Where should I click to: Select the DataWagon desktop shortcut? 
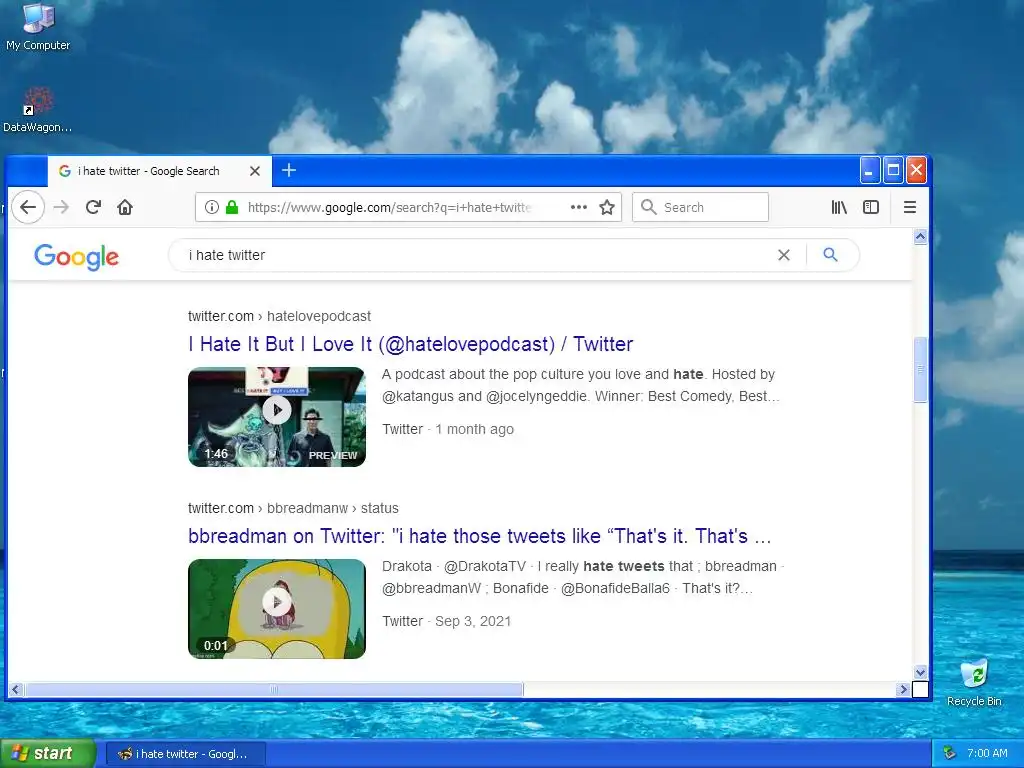(x=37, y=110)
